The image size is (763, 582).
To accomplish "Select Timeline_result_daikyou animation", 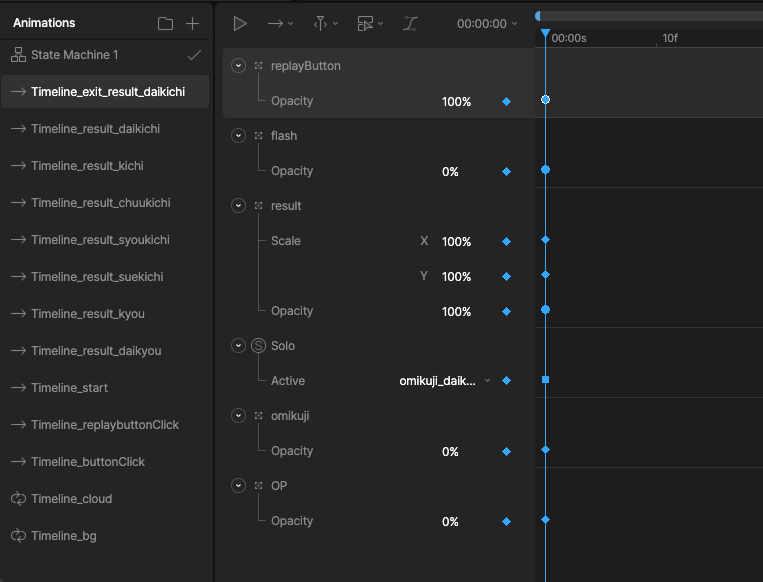I will (x=105, y=350).
